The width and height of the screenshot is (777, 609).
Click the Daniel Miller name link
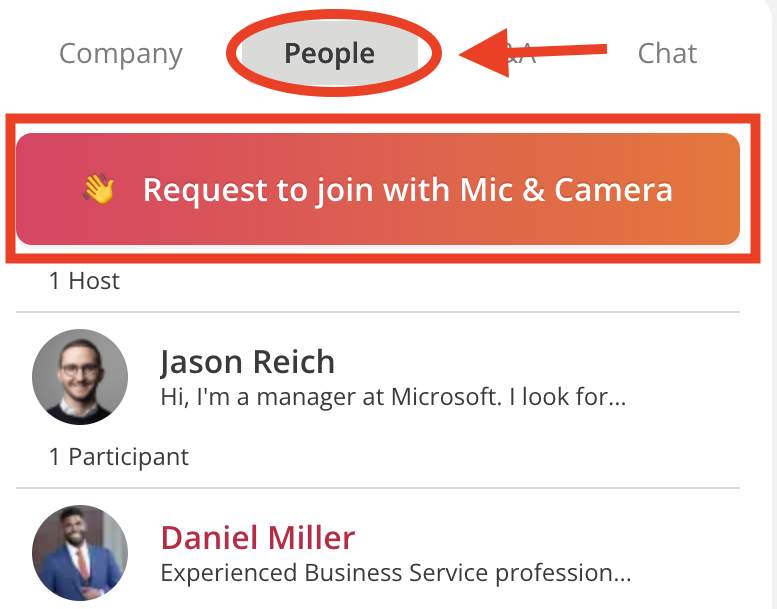258,538
